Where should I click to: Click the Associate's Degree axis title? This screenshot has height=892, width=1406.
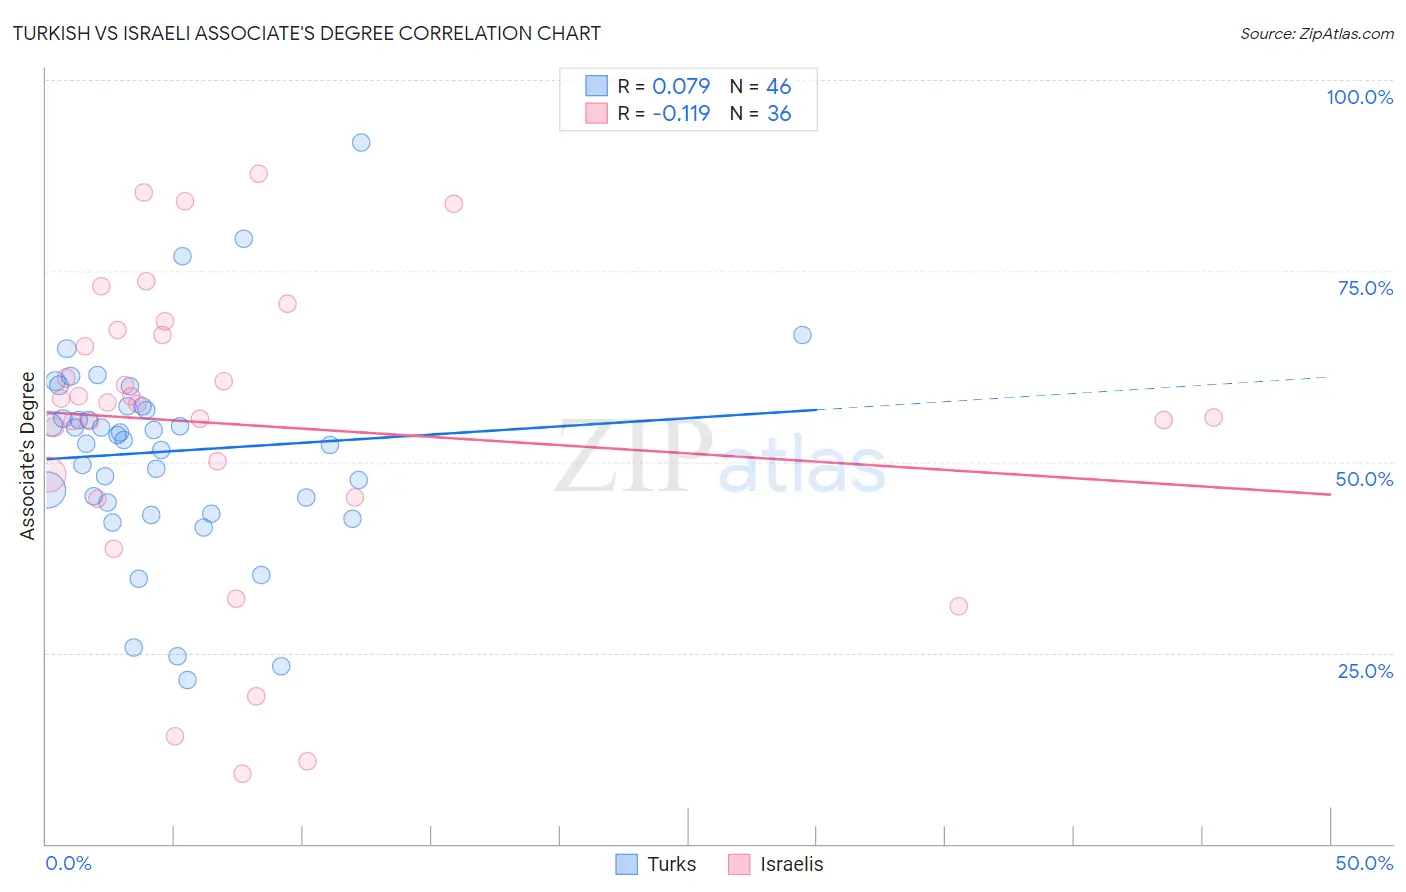[28, 456]
